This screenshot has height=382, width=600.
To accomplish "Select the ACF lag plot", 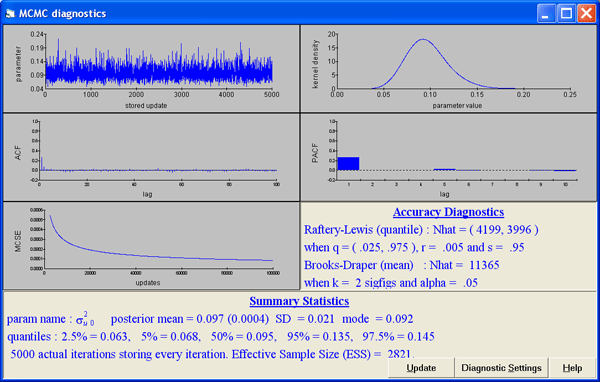I will 152,157.
